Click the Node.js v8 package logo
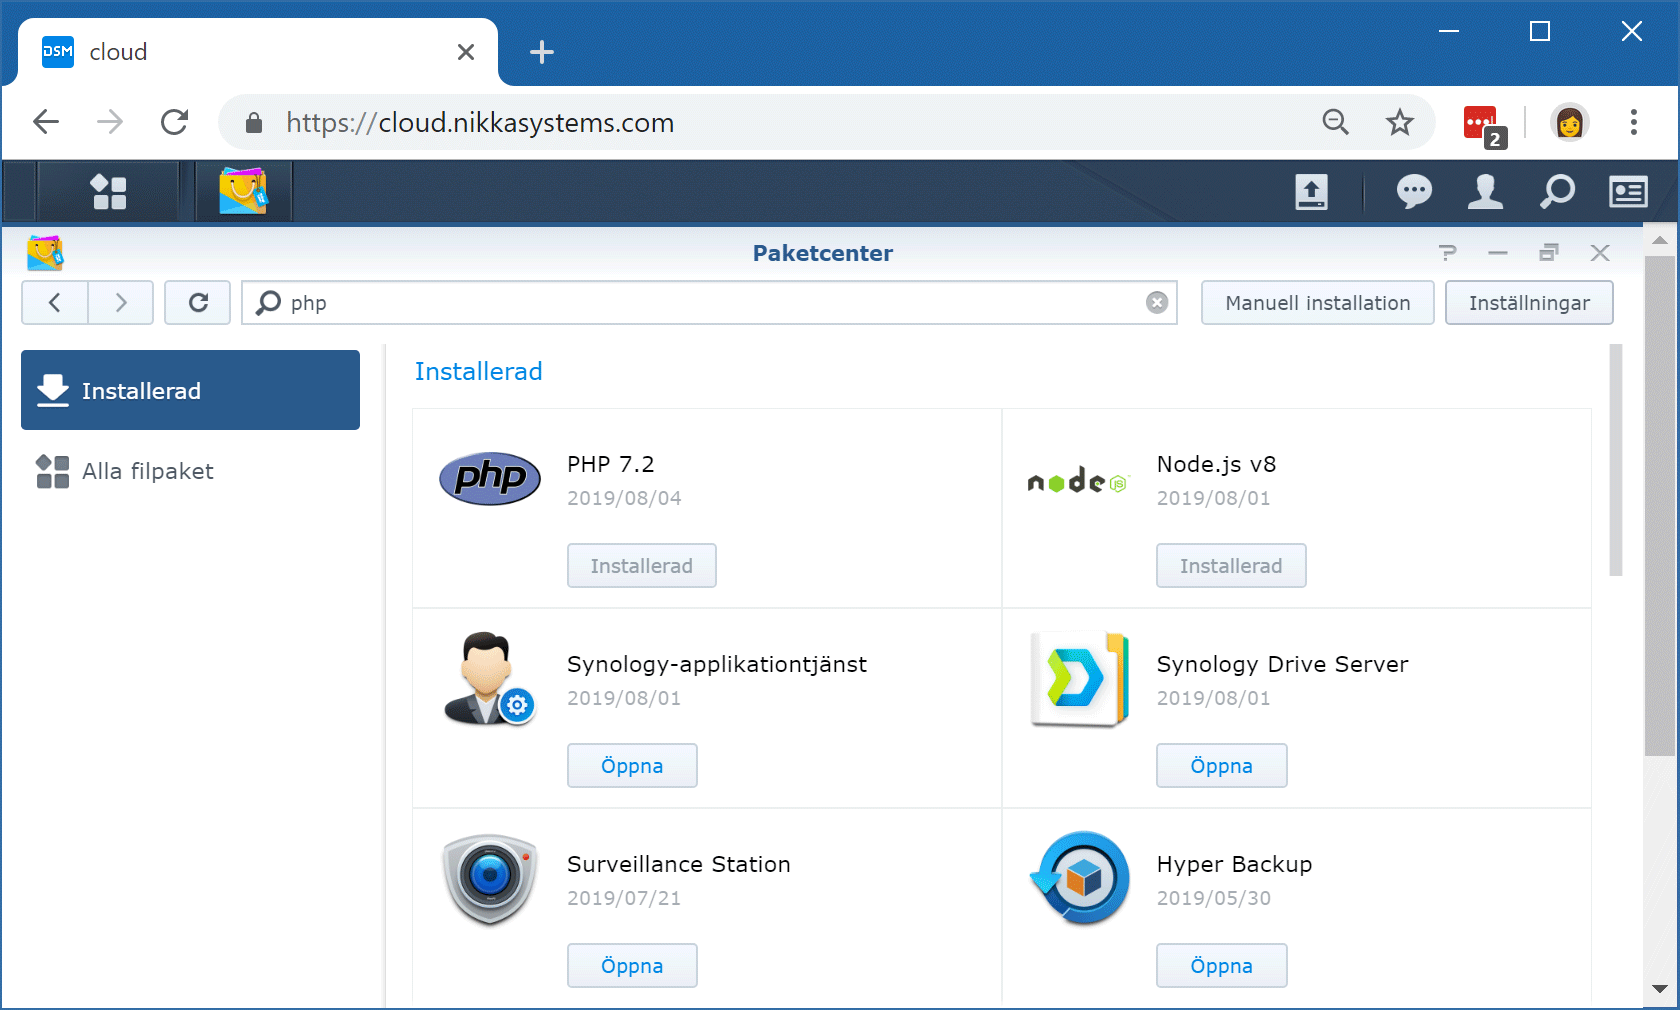This screenshot has width=1680, height=1010. click(1078, 482)
